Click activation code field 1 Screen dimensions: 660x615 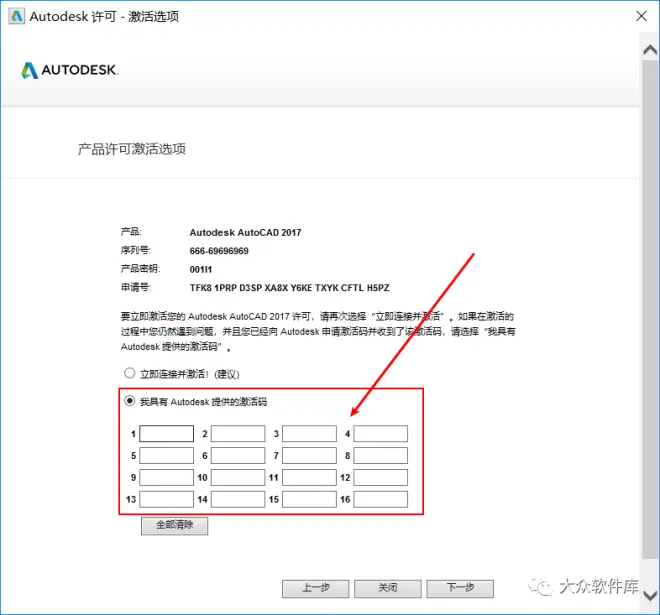(166, 434)
